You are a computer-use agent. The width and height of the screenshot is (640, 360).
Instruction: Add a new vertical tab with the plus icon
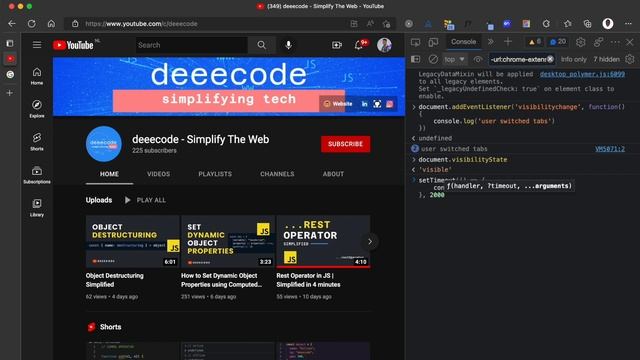pos(10,93)
